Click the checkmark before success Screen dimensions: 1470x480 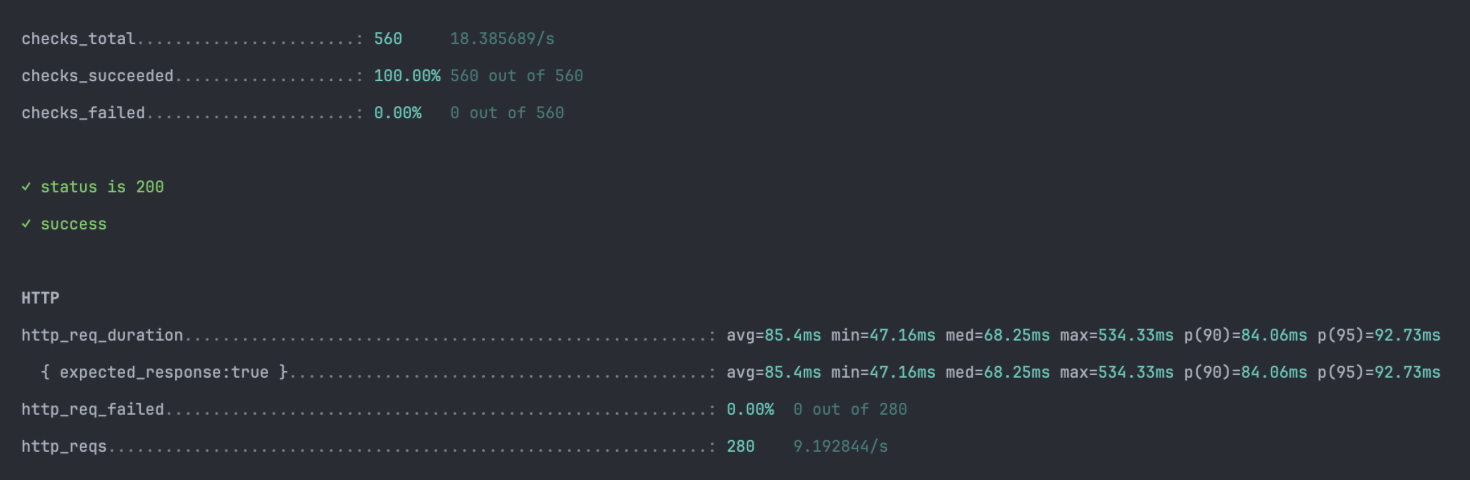pyautogui.click(x=26, y=224)
